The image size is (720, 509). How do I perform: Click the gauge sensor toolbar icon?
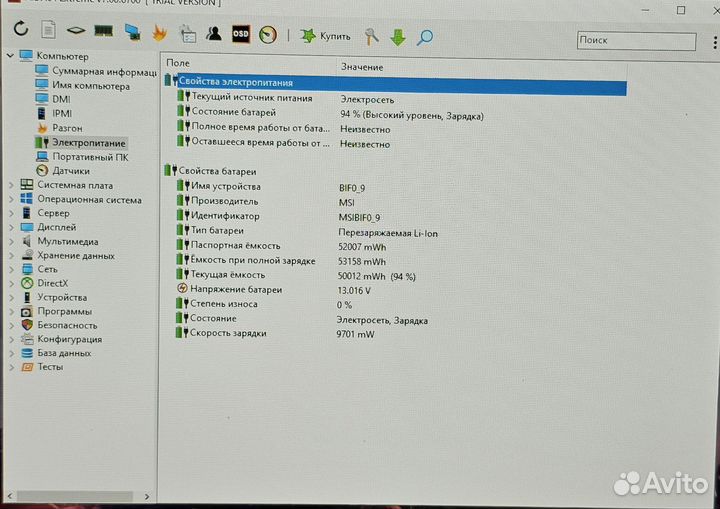pos(267,35)
